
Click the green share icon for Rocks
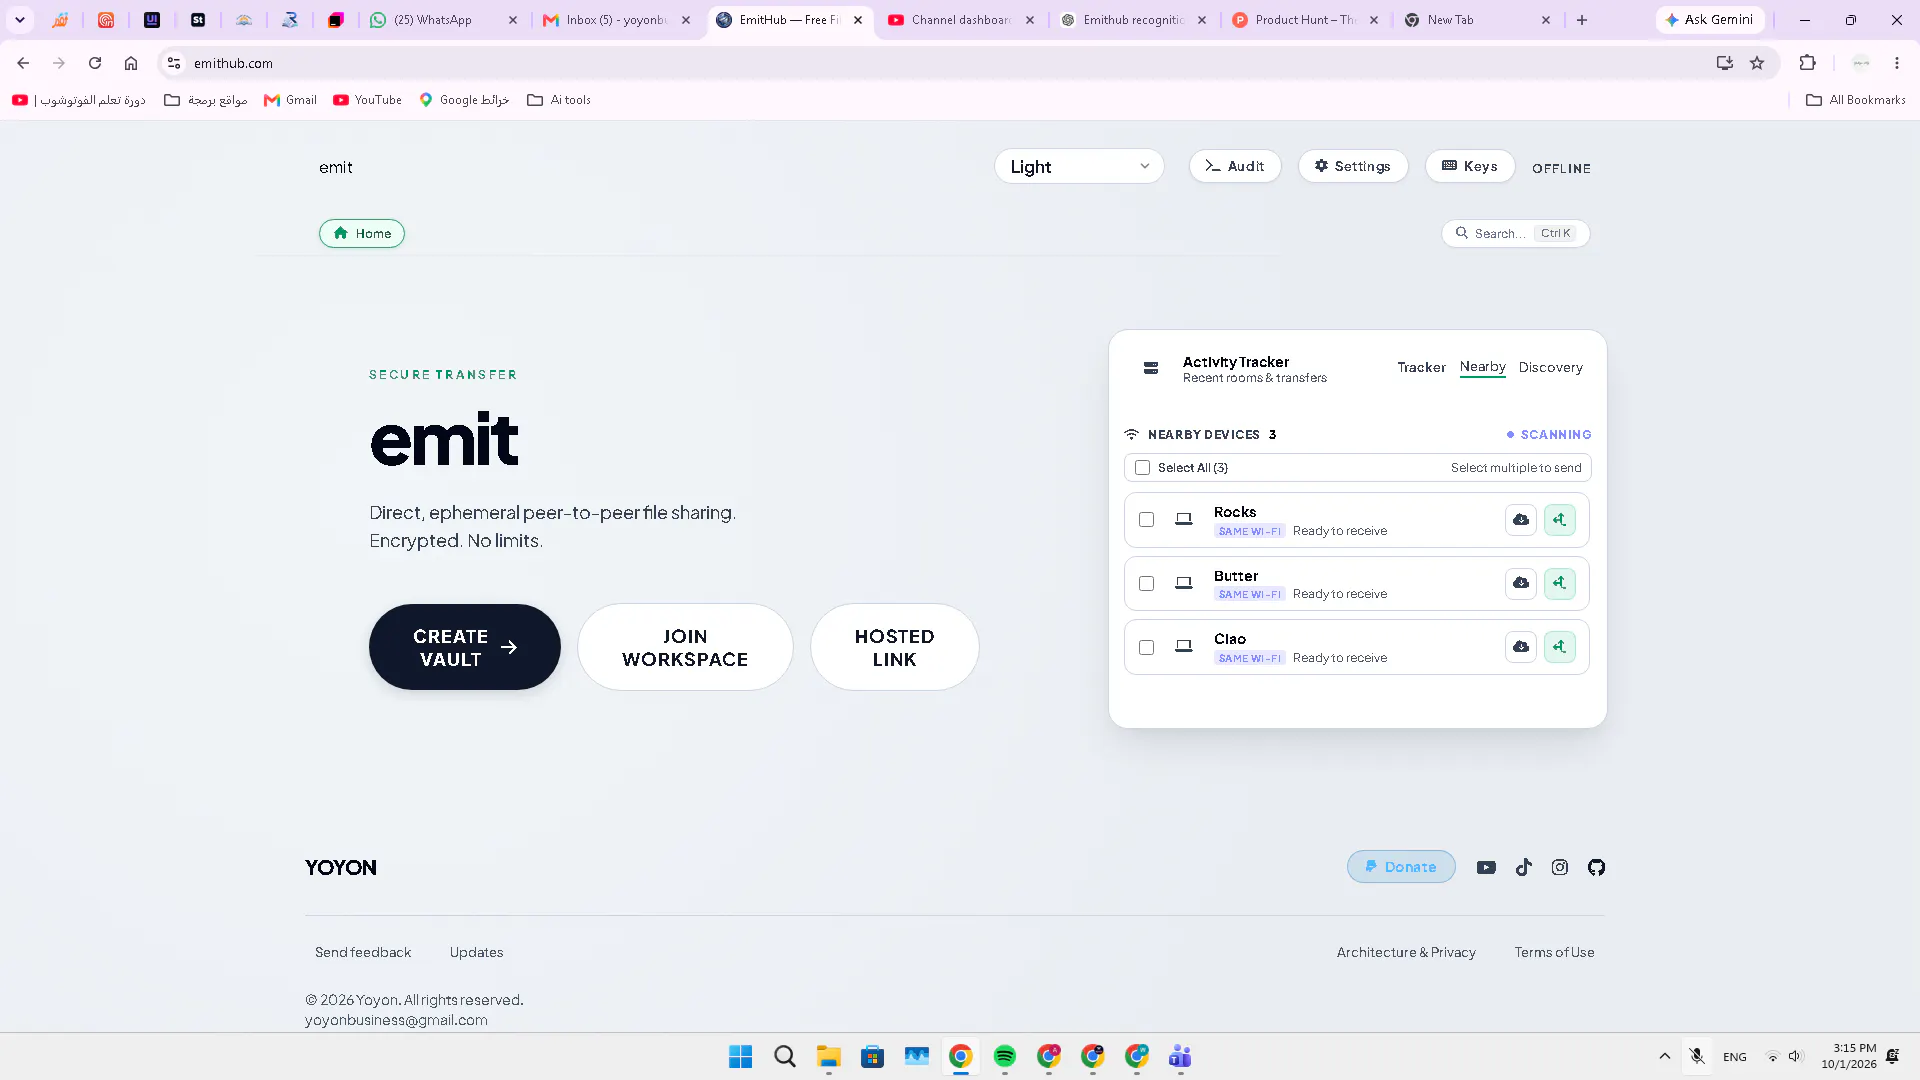[1559, 520]
